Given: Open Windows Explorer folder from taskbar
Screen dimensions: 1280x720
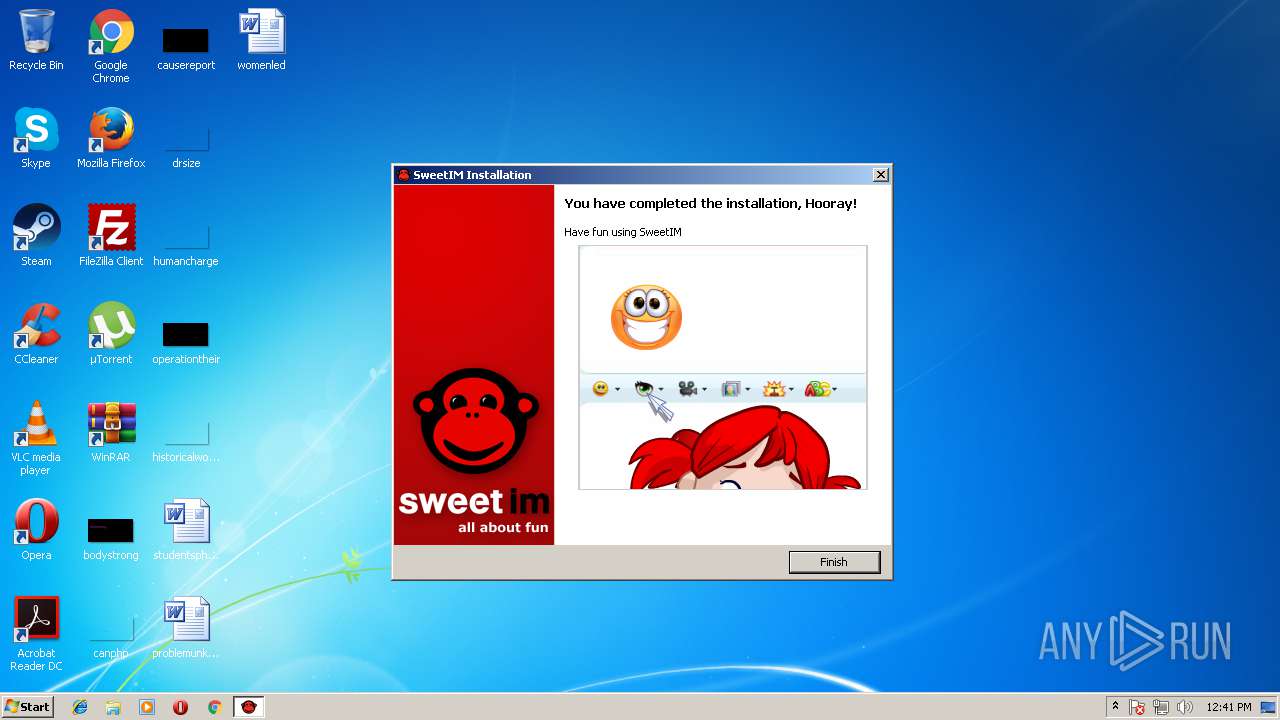Looking at the screenshot, I should [113, 707].
